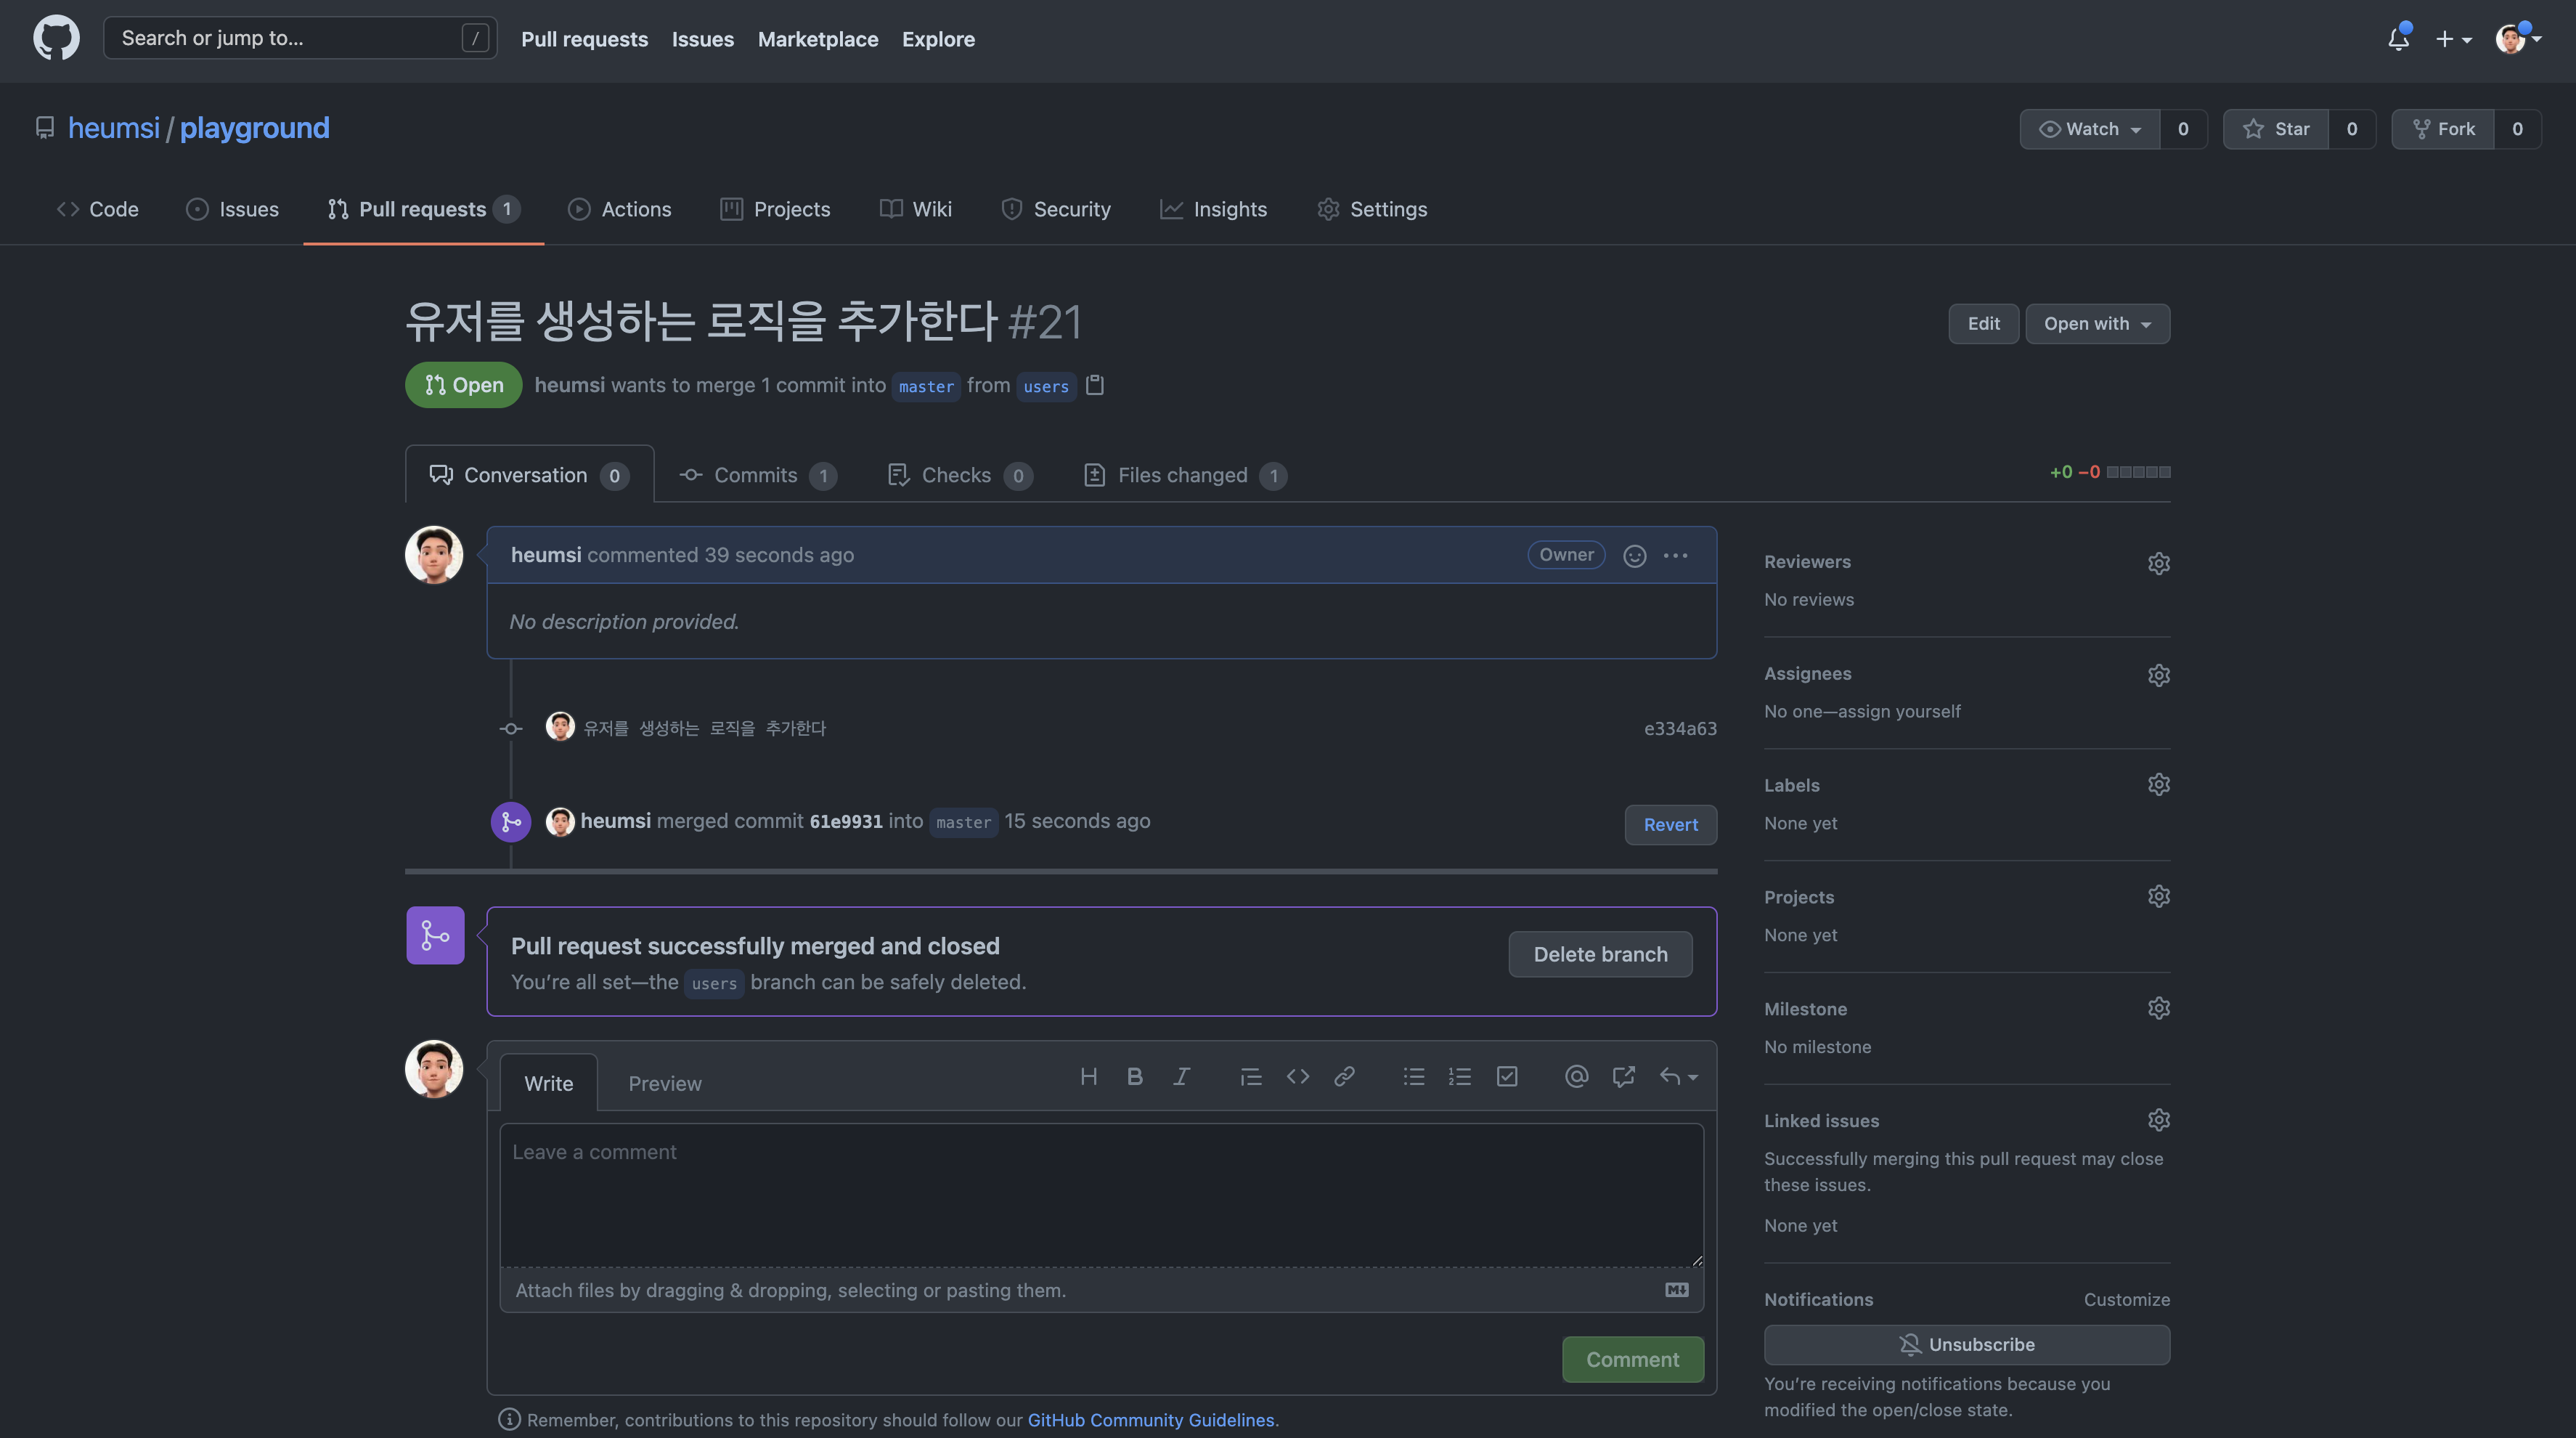Add a reaction with the smiley icon
The width and height of the screenshot is (2576, 1438).
tap(1634, 556)
